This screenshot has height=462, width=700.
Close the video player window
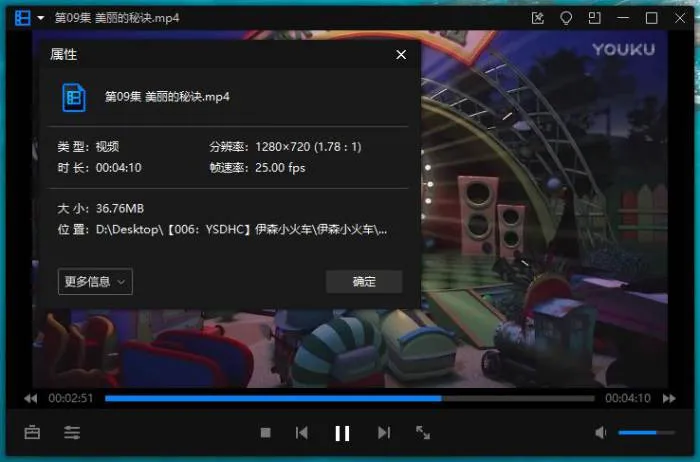coord(679,18)
